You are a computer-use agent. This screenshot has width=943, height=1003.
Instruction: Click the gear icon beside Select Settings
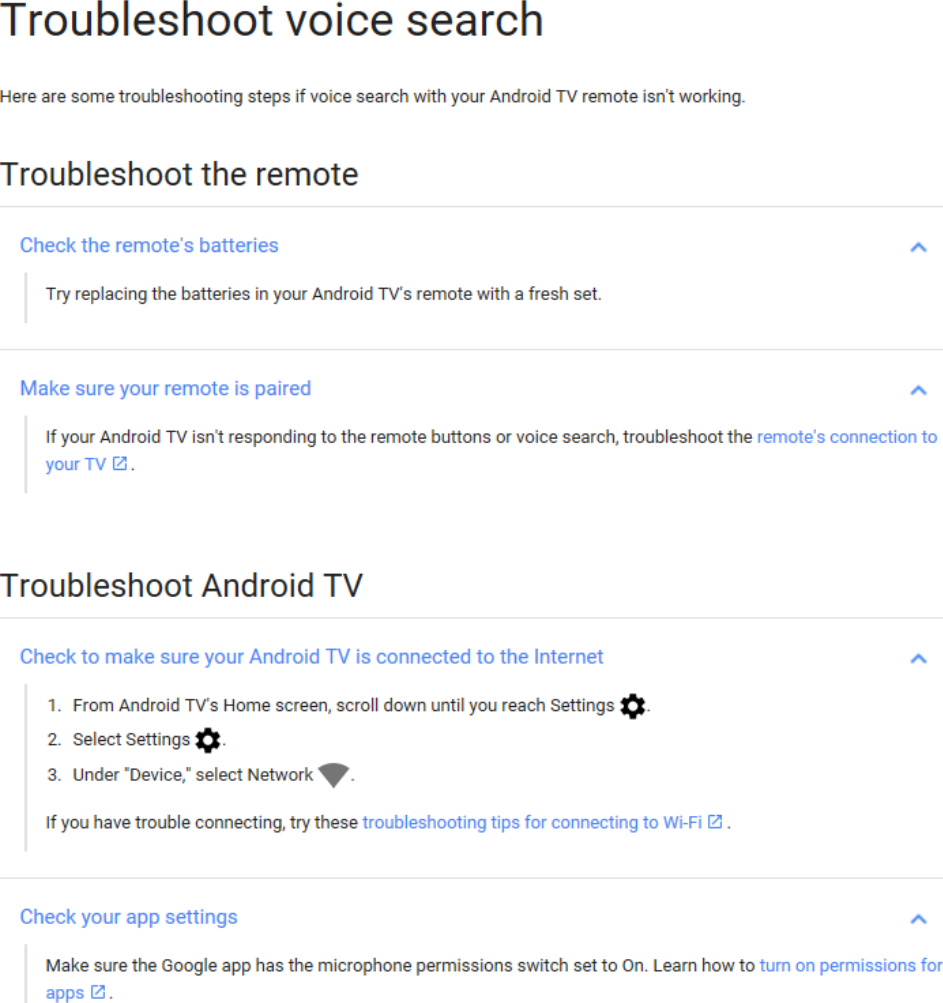click(208, 740)
